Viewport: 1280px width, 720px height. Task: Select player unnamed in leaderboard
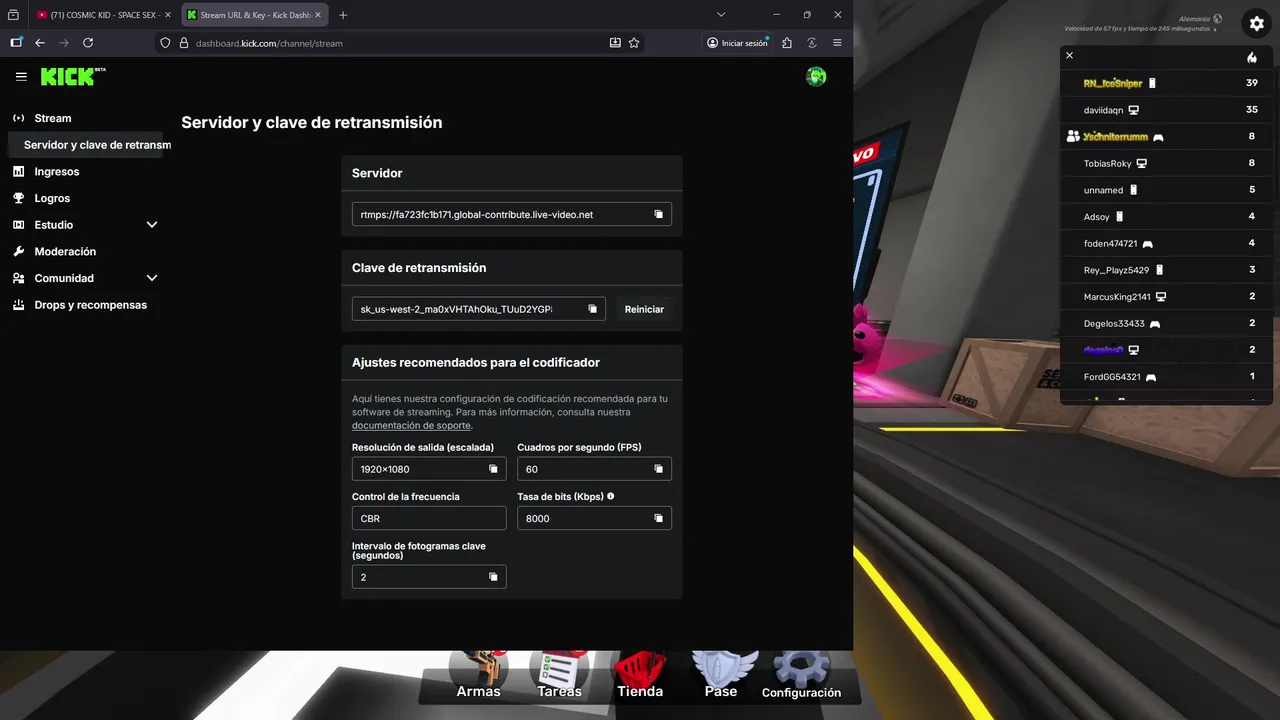1165,190
